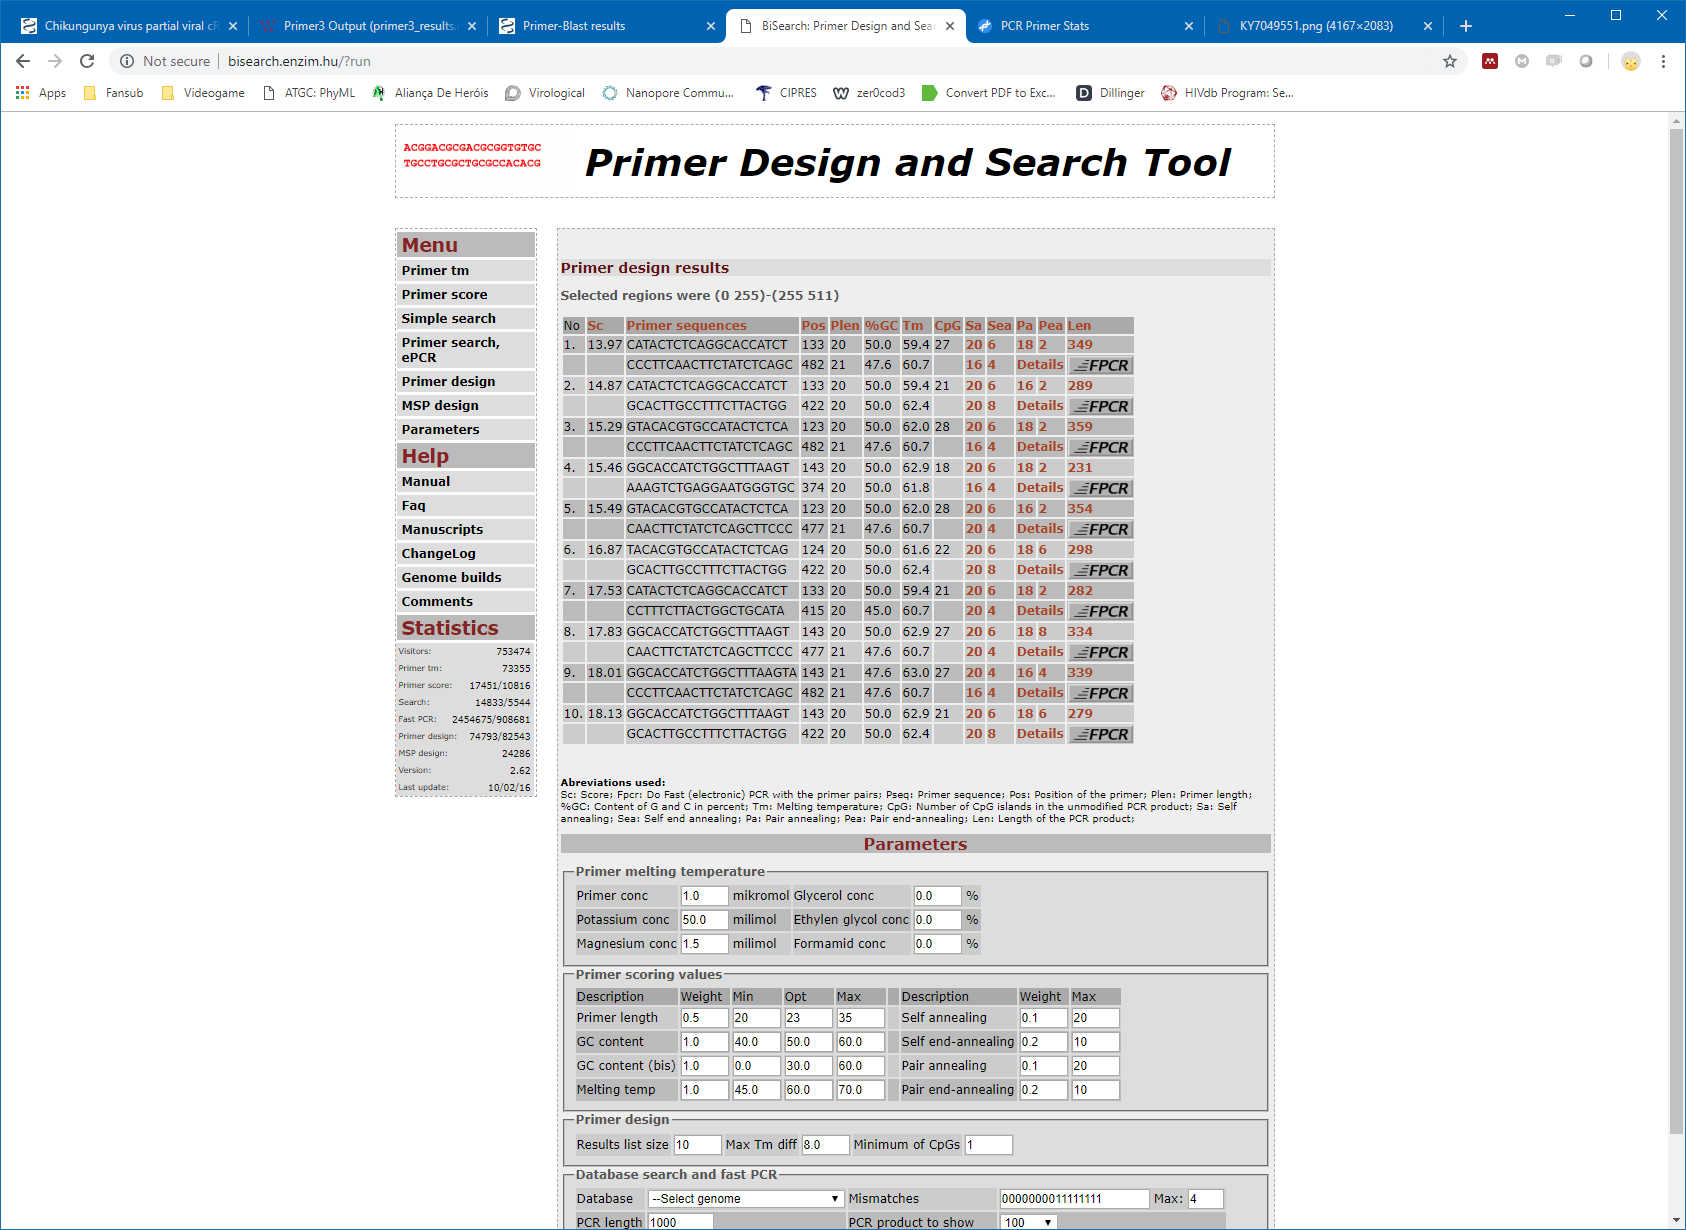
Task: Open the CIPRES bookmark
Action: pyautogui.click(x=786, y=93)
